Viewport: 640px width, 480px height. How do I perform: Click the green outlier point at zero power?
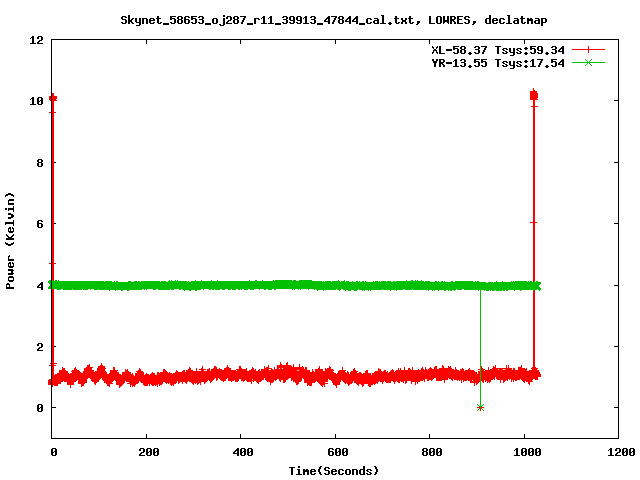tap(480, 407)
